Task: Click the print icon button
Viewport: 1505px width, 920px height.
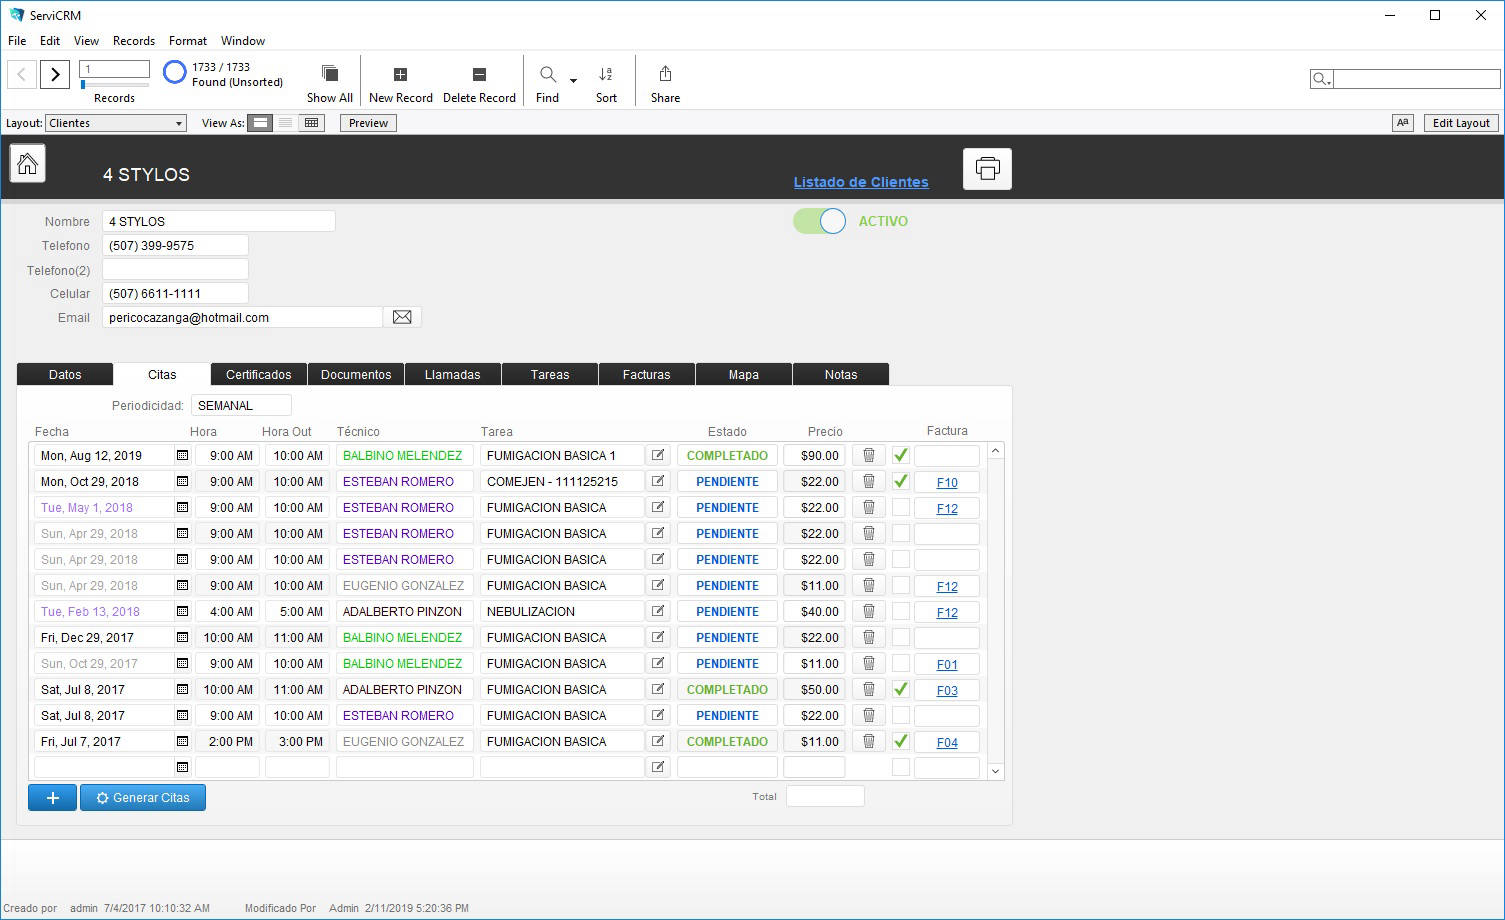Action: point(987,169)
